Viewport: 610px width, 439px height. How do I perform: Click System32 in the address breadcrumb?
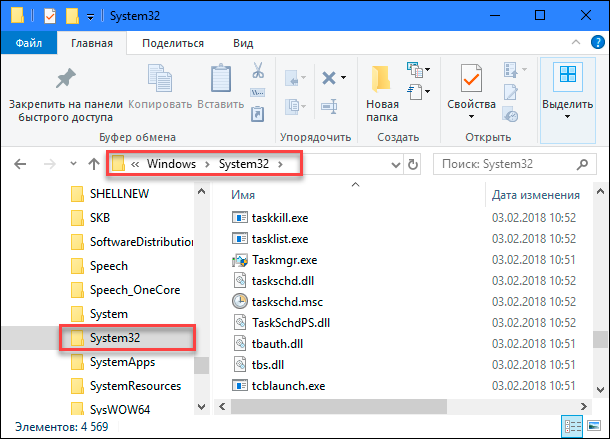coord(244,164)
